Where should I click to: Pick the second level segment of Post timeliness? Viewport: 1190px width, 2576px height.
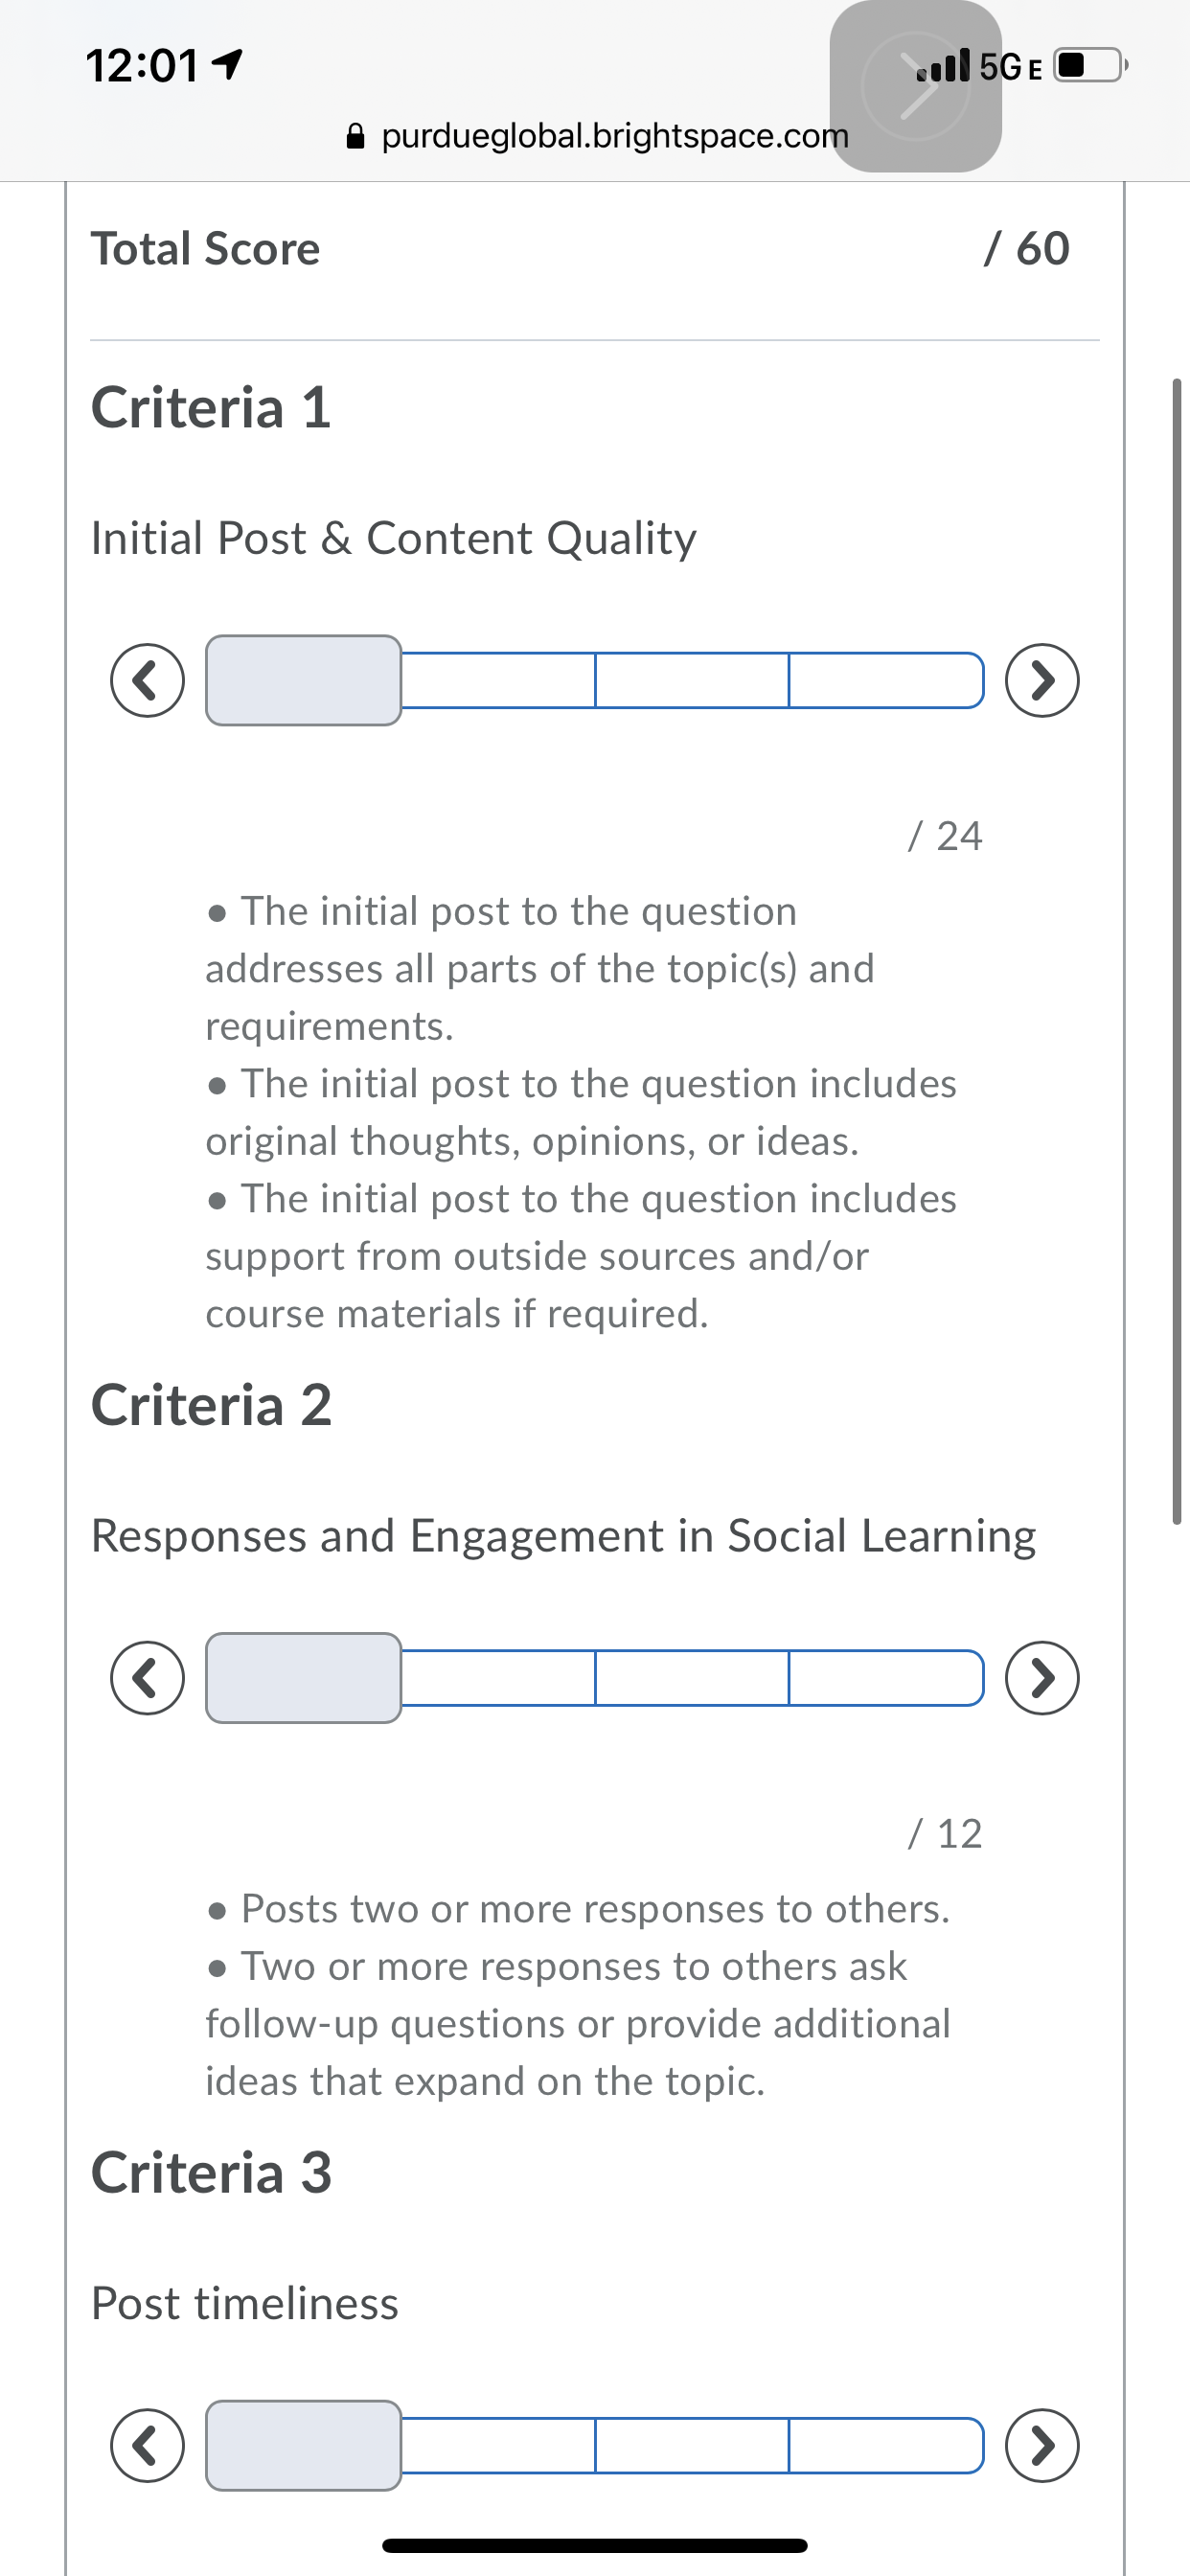point(498,2446)
